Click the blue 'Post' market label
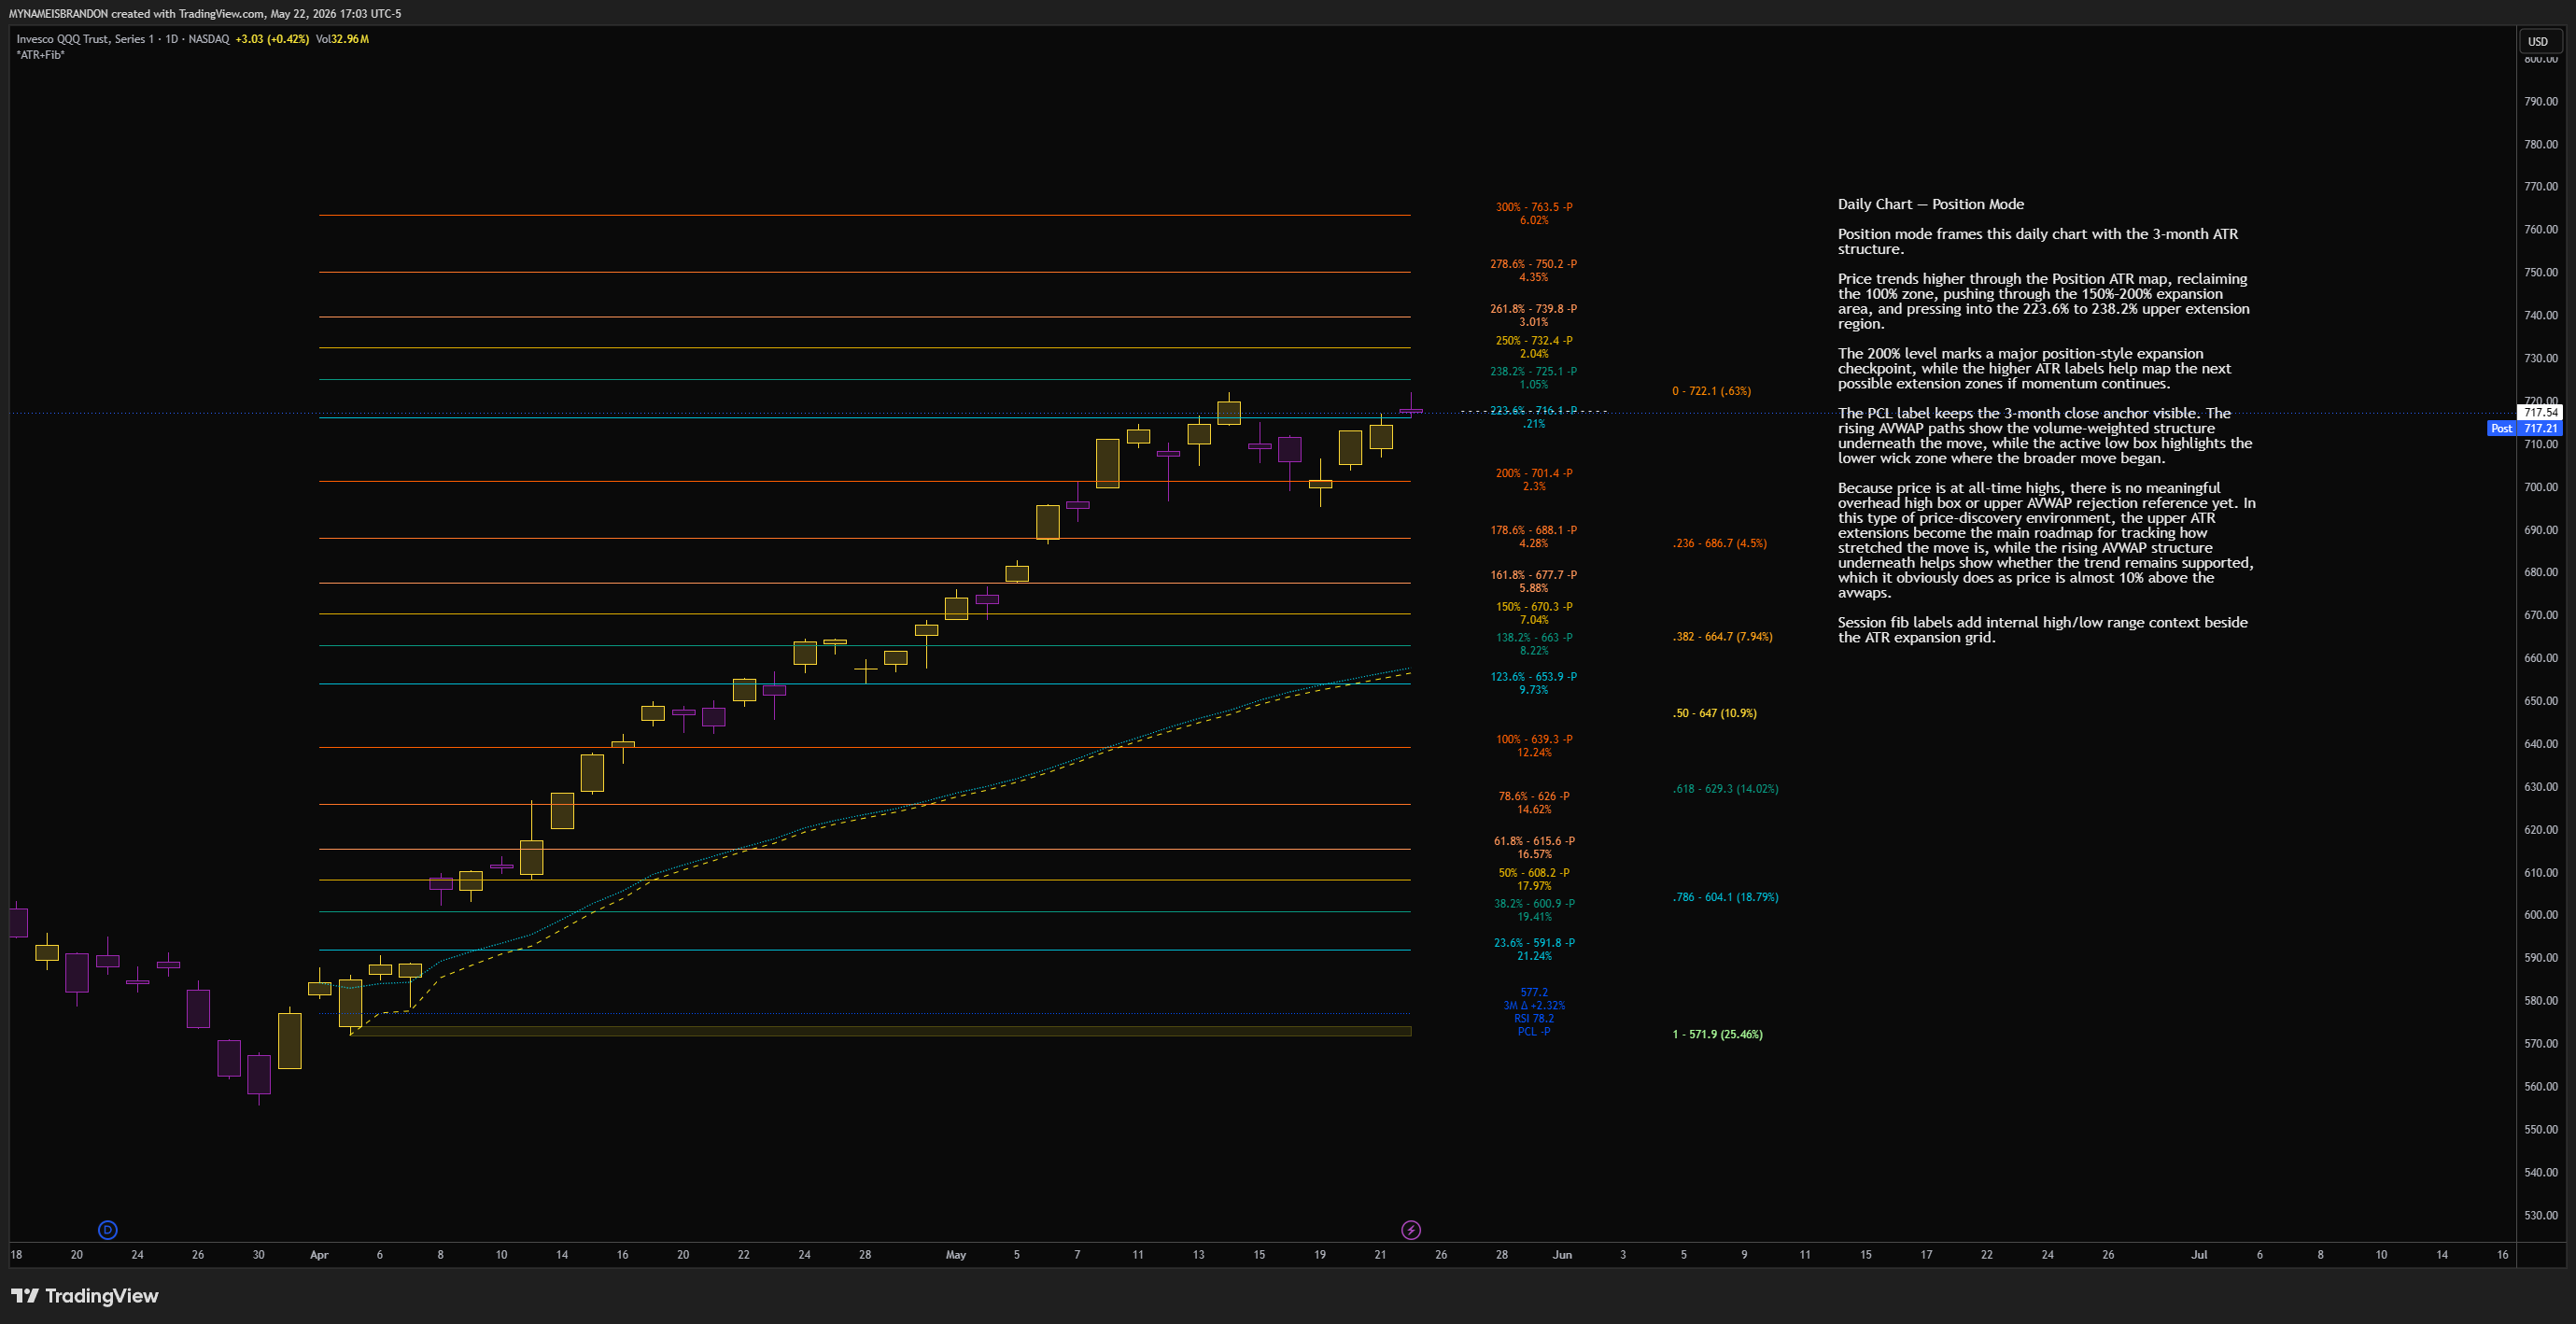This screenshot has width=2576, height=1324. coord(2501,428)
